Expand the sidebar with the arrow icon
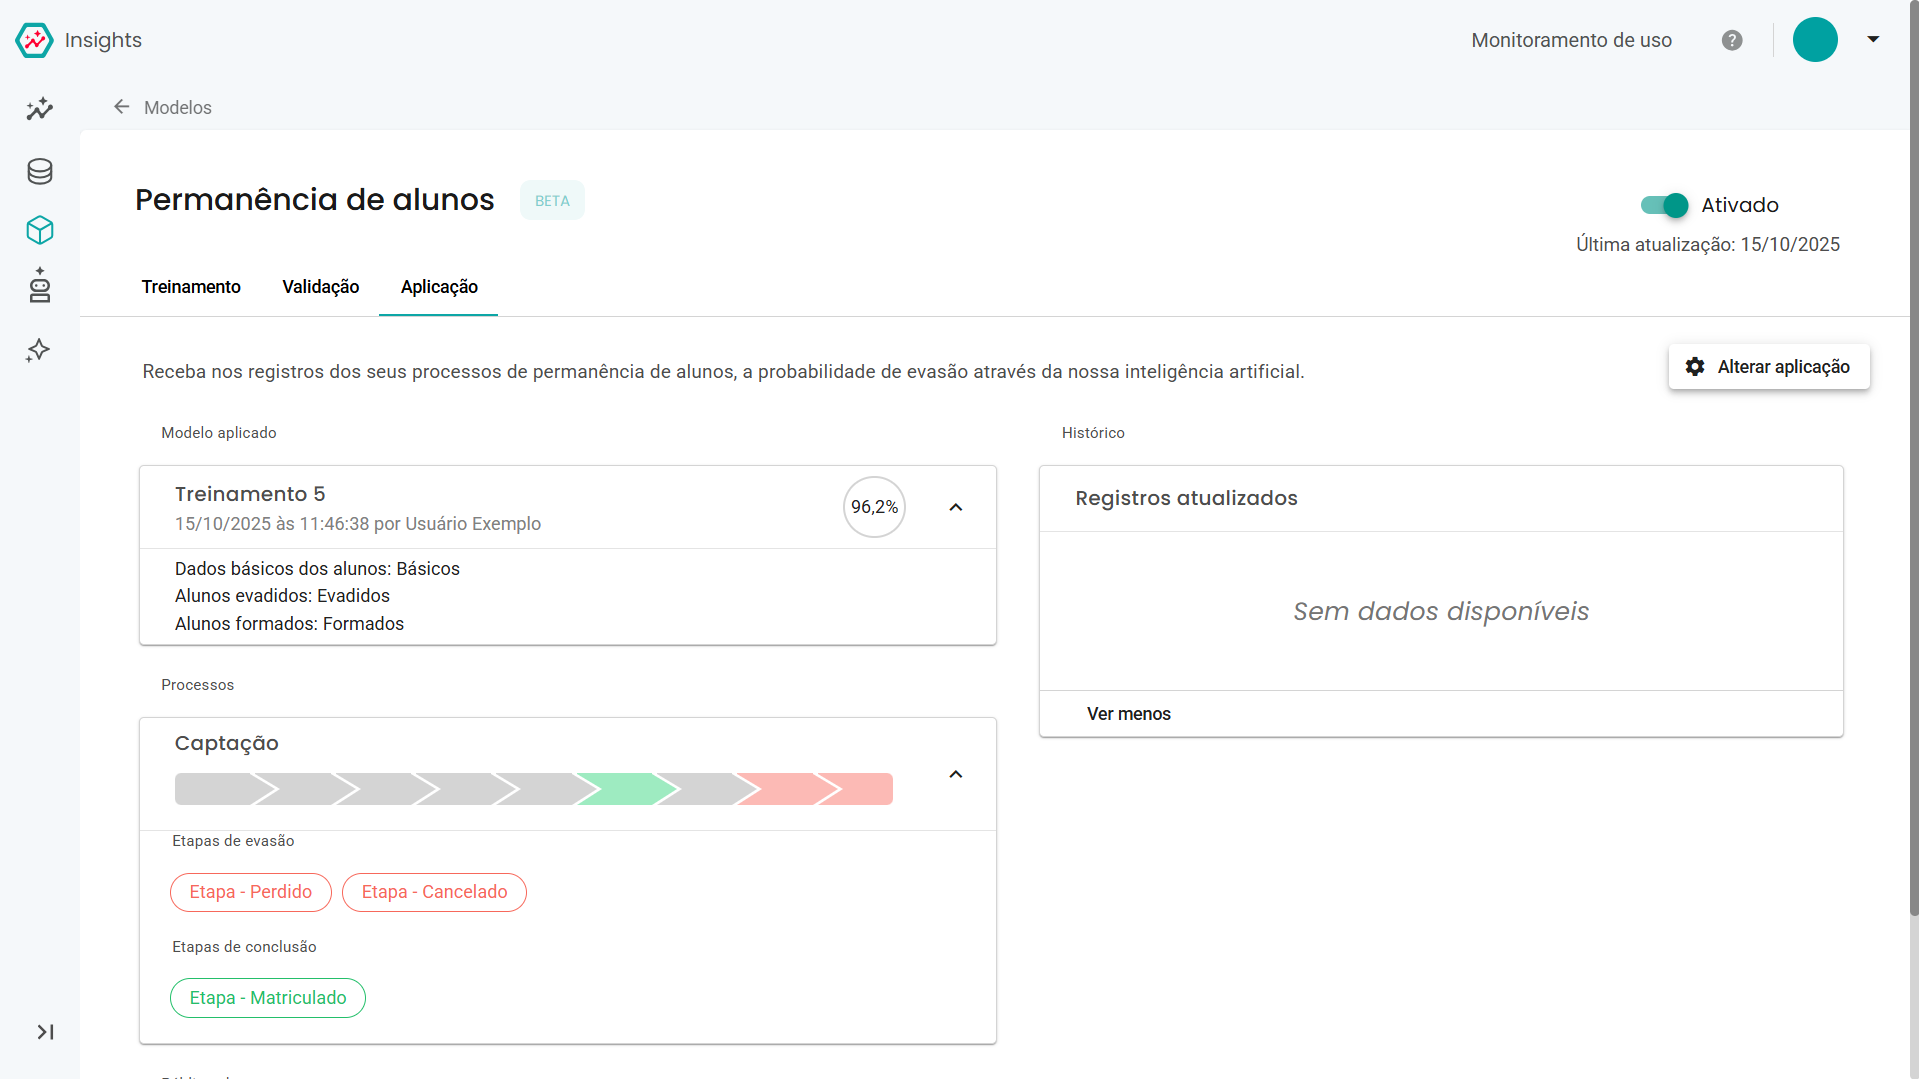The width and height of the screenshot is (1919, 1079). 45,1032
